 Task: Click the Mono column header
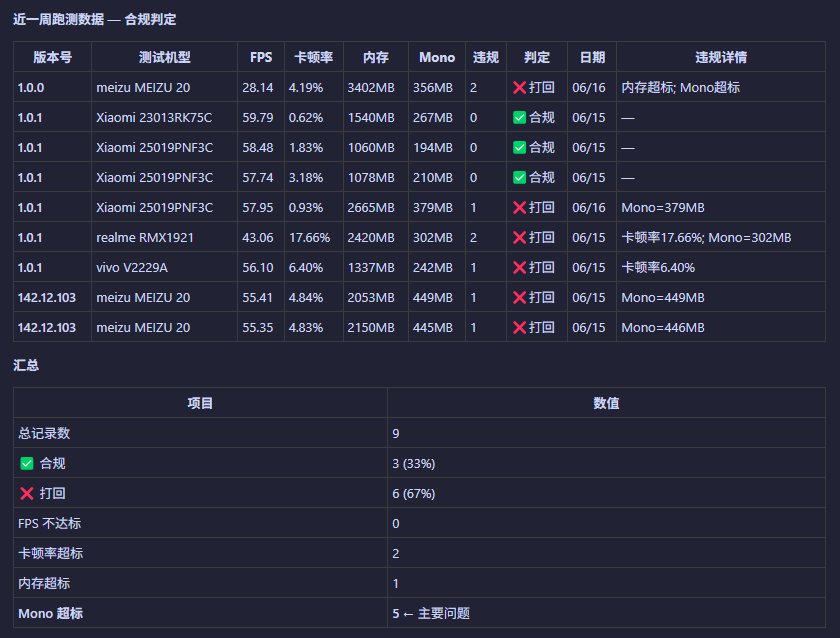[437, 57]
